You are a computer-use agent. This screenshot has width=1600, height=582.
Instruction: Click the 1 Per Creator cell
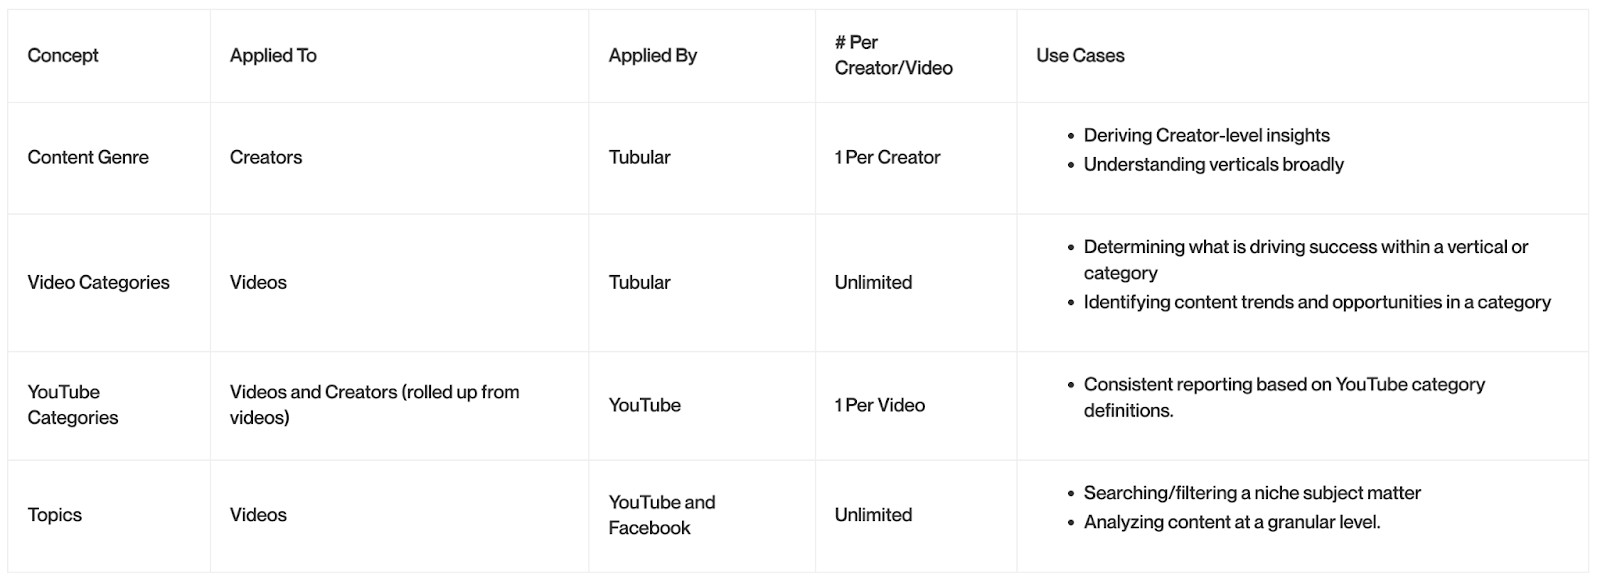click(x=887, y=157)
